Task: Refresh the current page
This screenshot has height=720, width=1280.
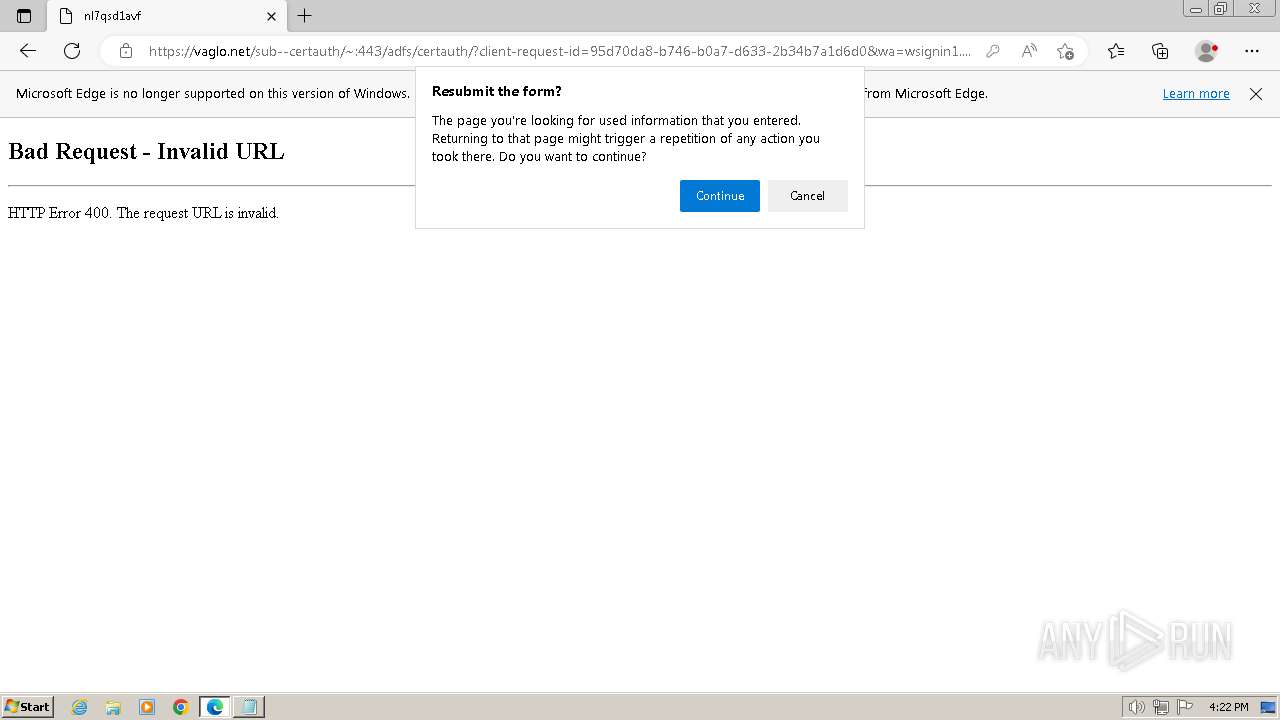Action: [x=72, y=51]
